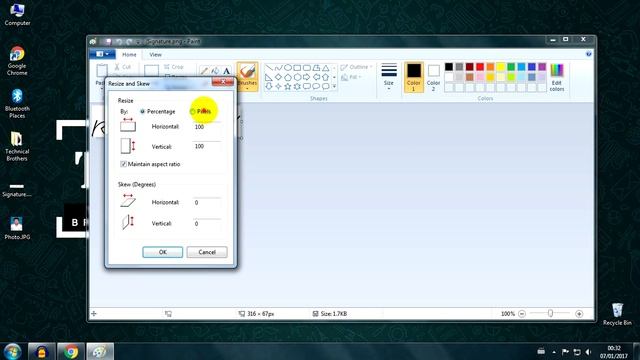Choose the Rectangle shape
640x360 pixels.
point(297,68)
